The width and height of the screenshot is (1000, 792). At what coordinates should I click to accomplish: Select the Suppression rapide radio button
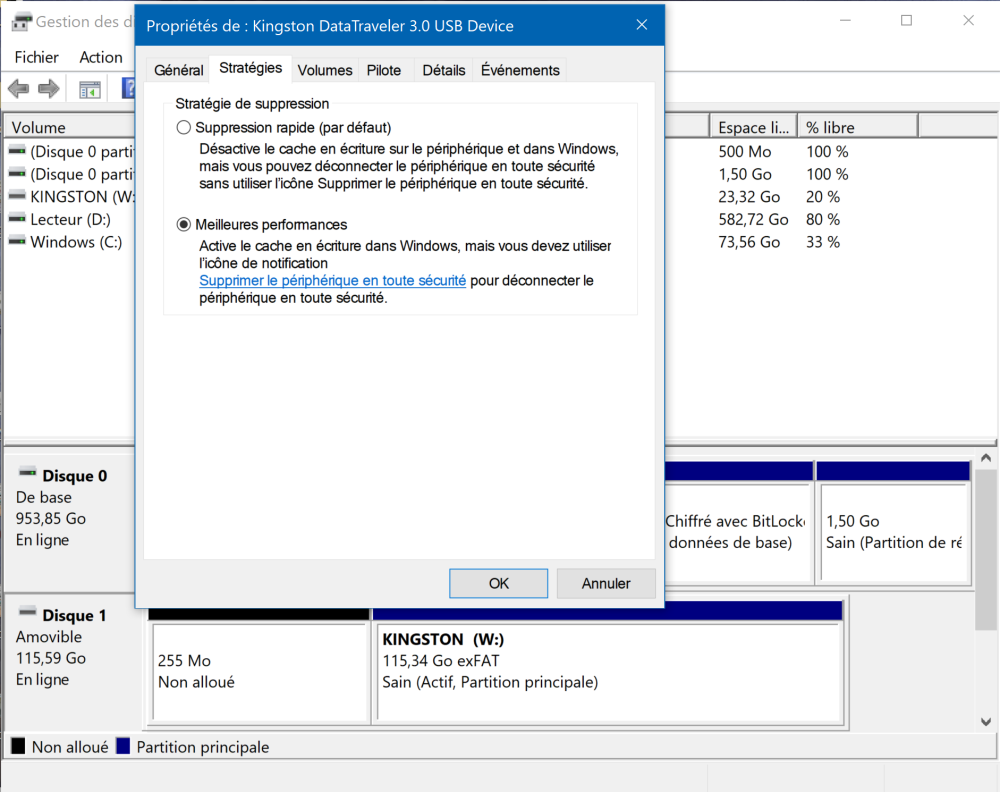click(183, 128)
